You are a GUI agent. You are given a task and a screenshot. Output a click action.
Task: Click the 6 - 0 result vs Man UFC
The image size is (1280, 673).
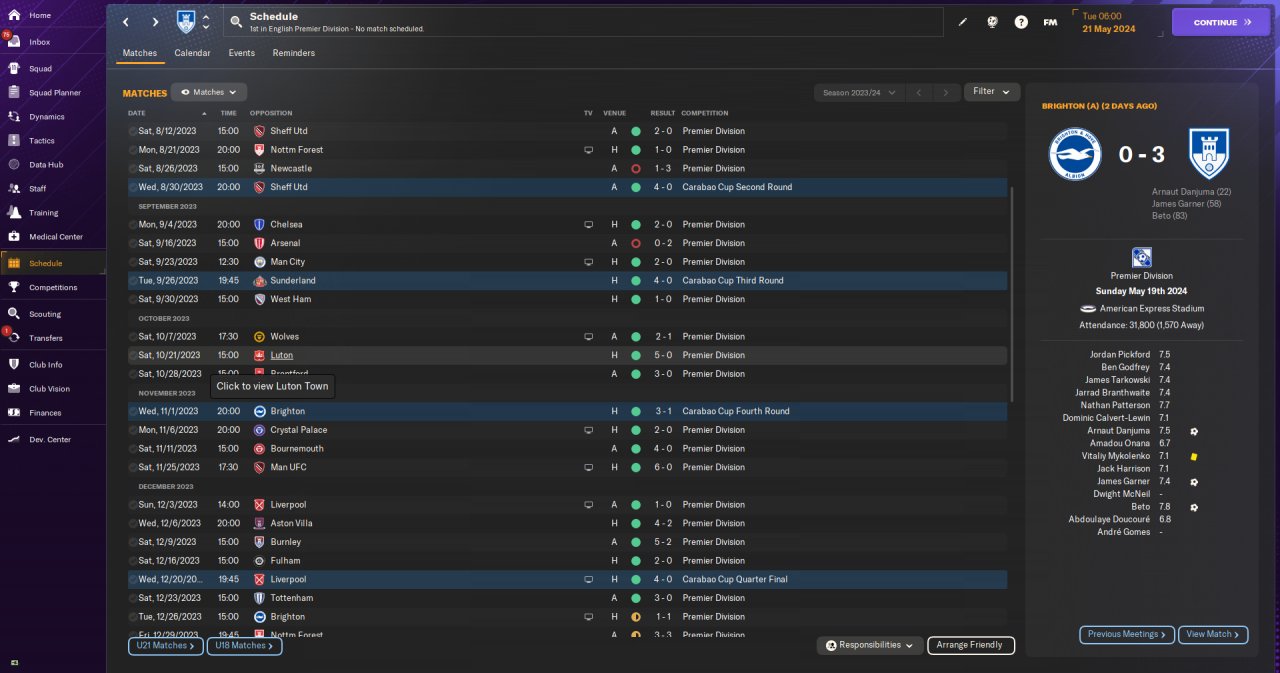[x=663, y=467]
